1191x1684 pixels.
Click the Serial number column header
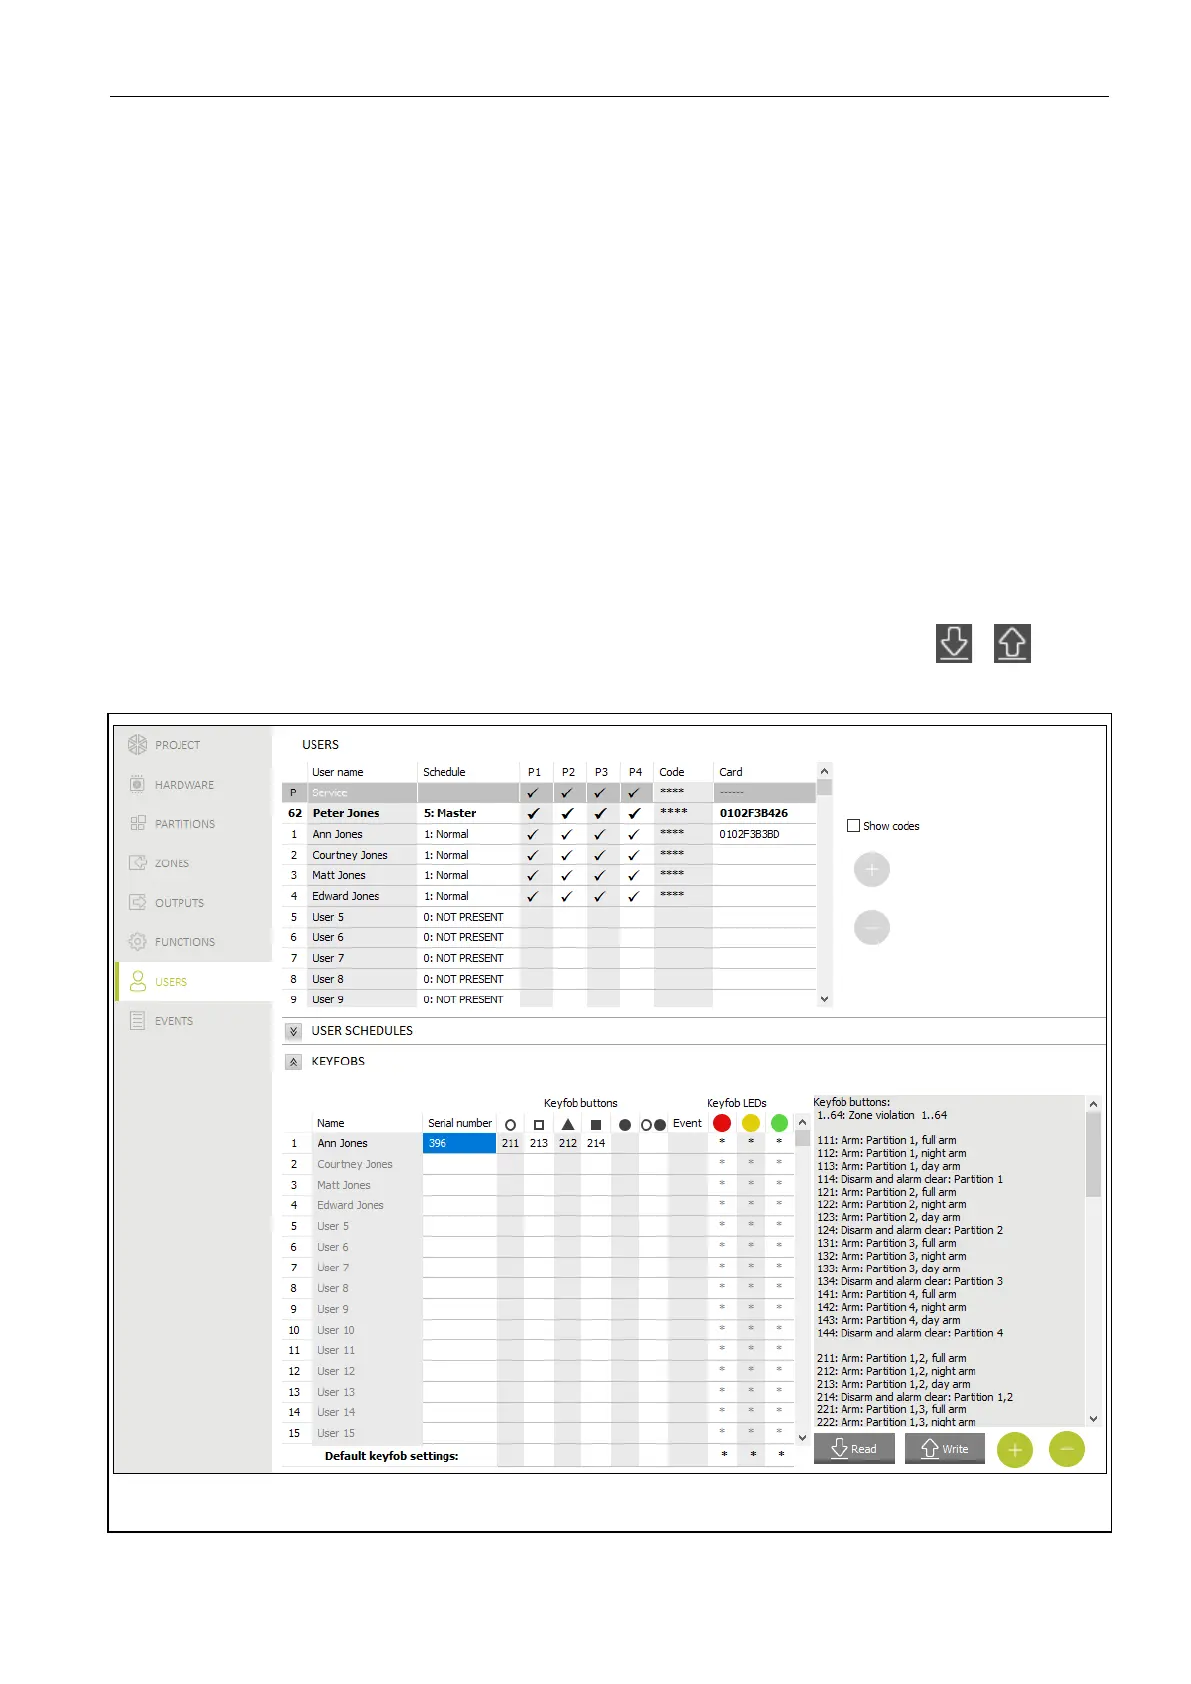(x=460, y=1123)
